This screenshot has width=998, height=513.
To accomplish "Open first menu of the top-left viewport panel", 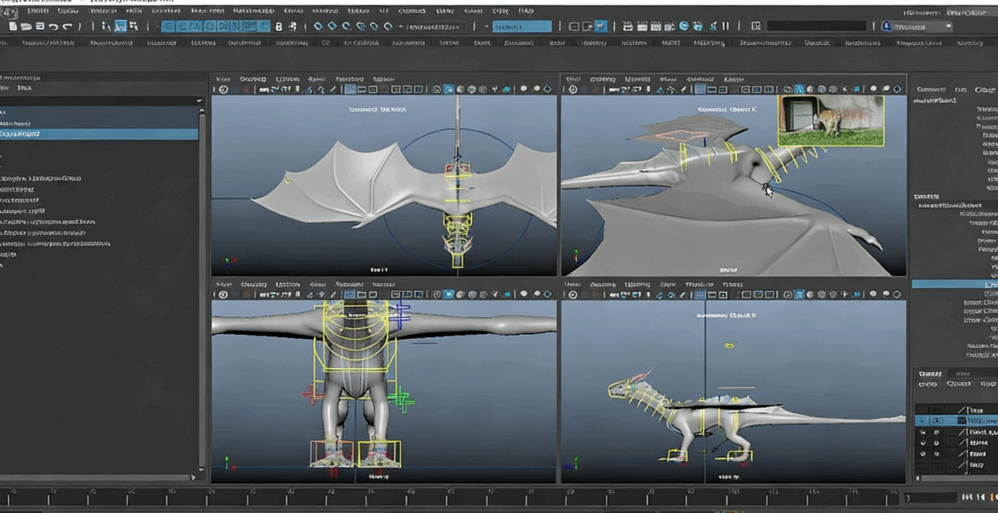I will (223, 79).
